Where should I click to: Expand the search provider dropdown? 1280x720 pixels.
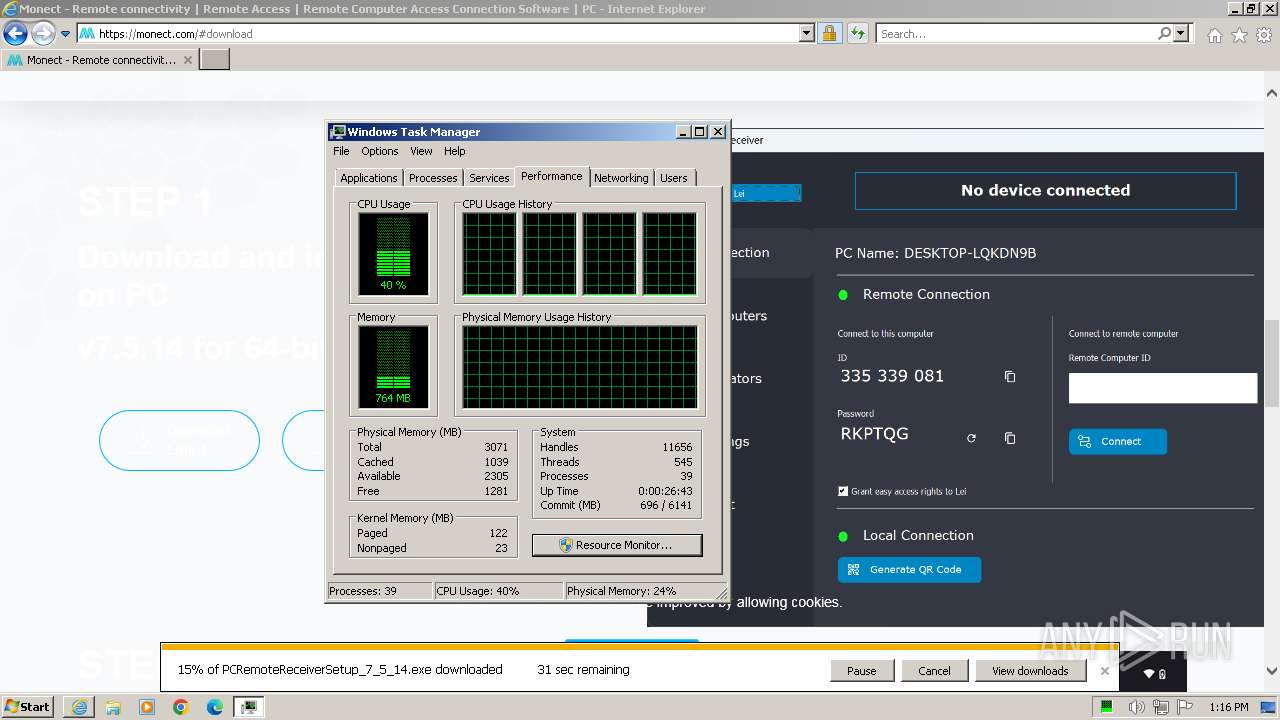(x=1182, y=33)
